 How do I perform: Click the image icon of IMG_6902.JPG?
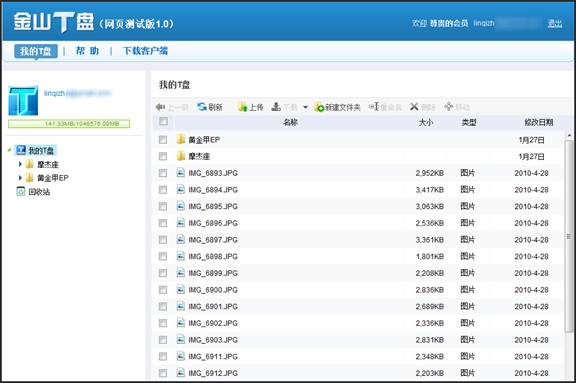click(x=181, y=323)
